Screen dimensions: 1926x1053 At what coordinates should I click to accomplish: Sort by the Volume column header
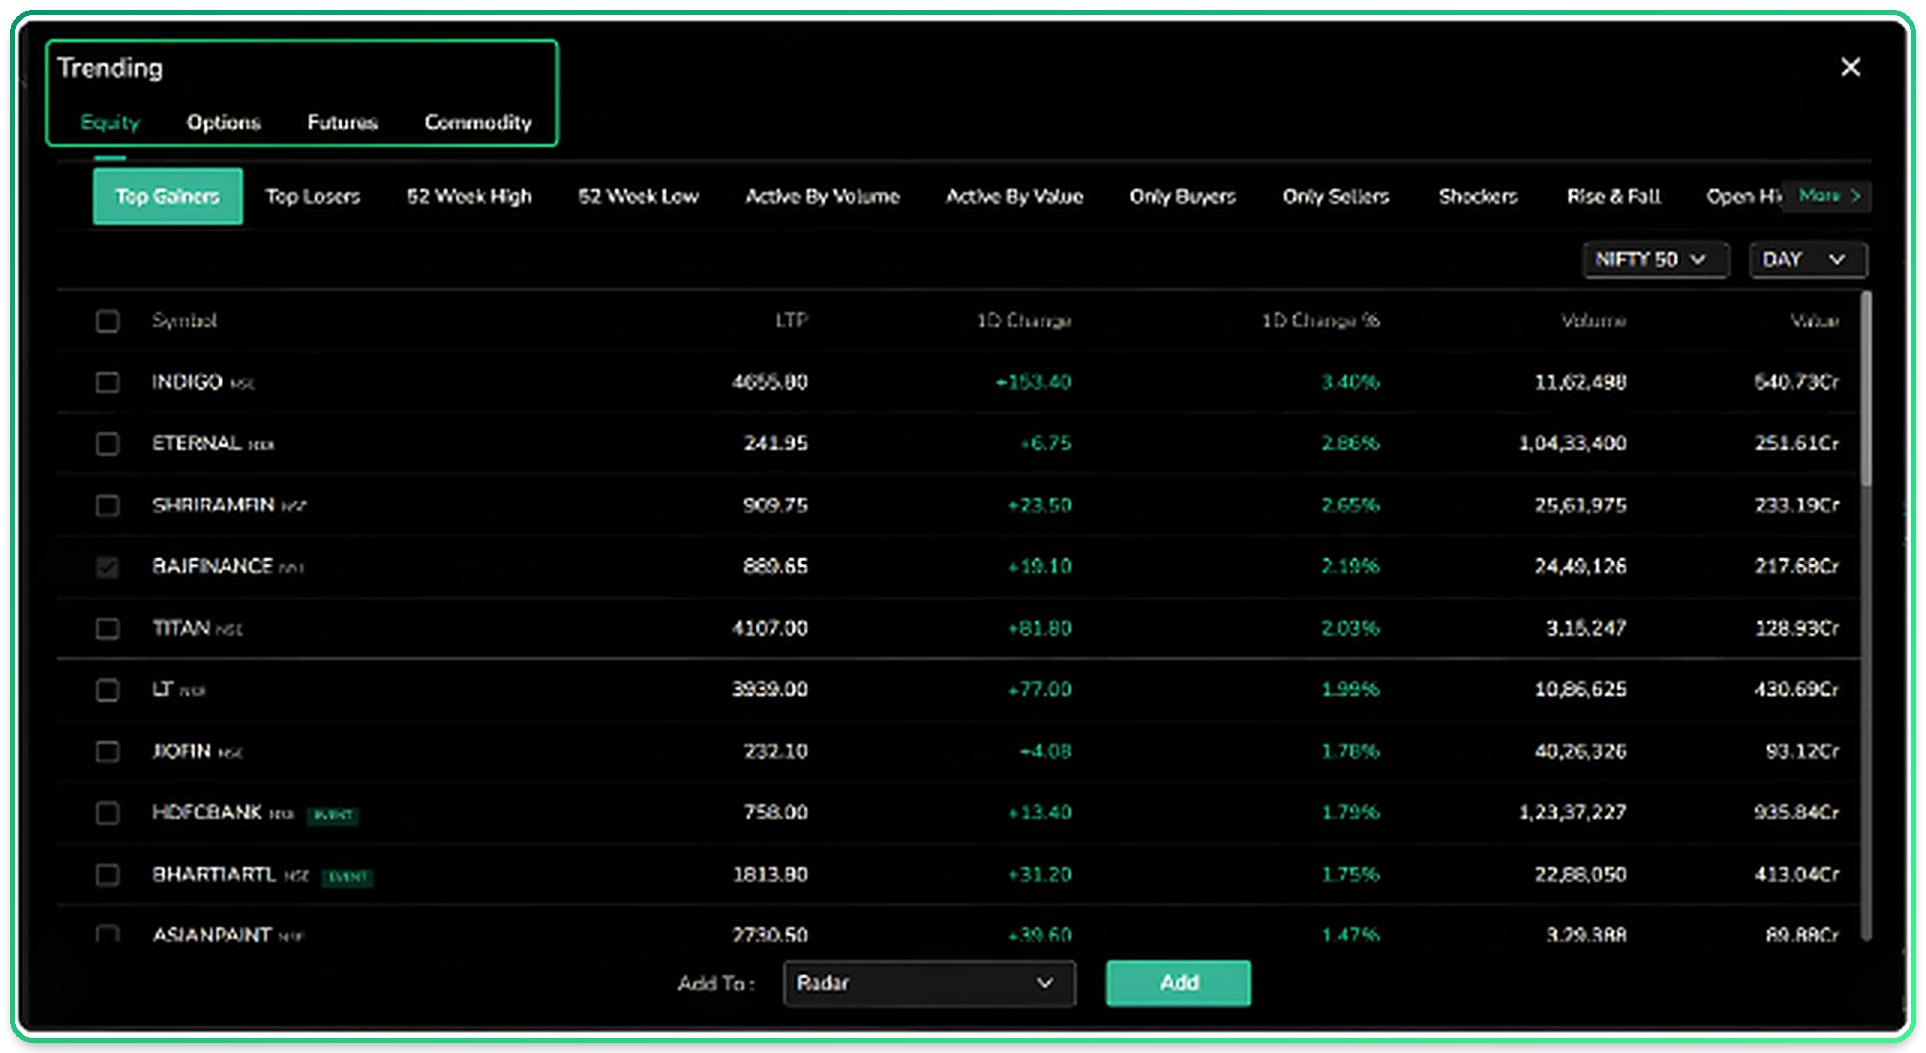click(x=1594, y=320)
